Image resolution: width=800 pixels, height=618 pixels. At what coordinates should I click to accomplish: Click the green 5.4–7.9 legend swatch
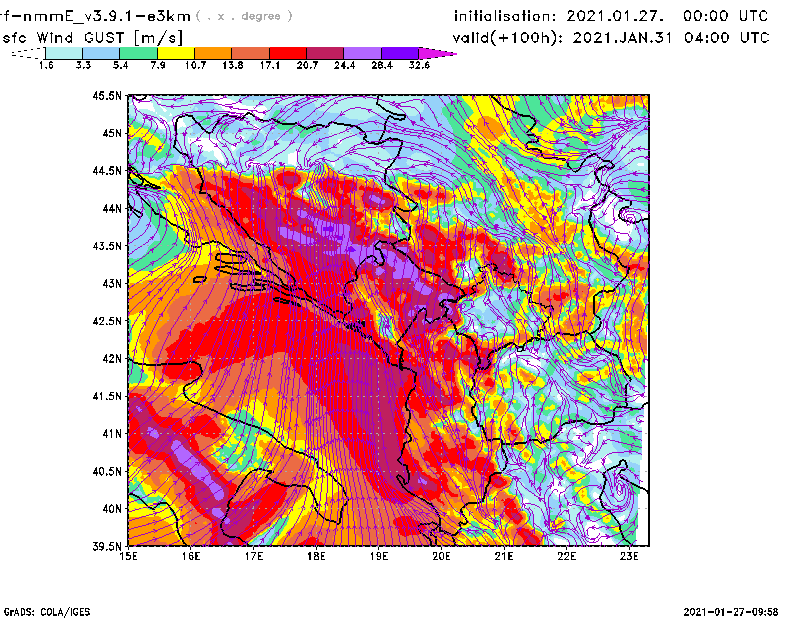(x=138, y=53)
